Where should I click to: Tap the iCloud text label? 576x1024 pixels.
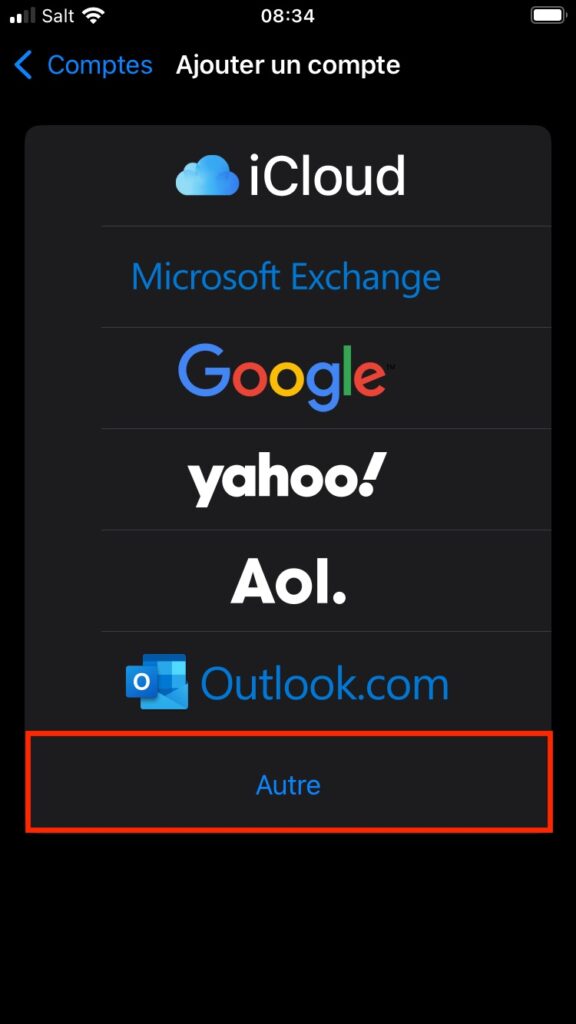tap(327, 176)
